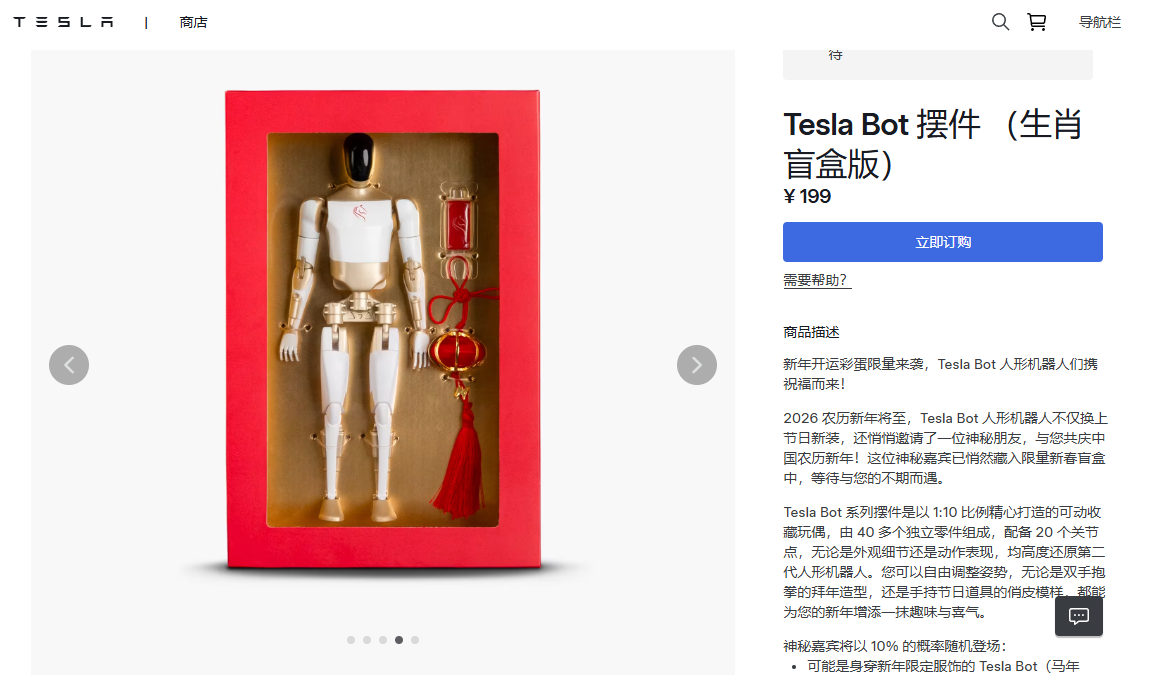Switch to the third carousel dot
The height and width of the screenshot is (675, 1150).
point(383,640)
